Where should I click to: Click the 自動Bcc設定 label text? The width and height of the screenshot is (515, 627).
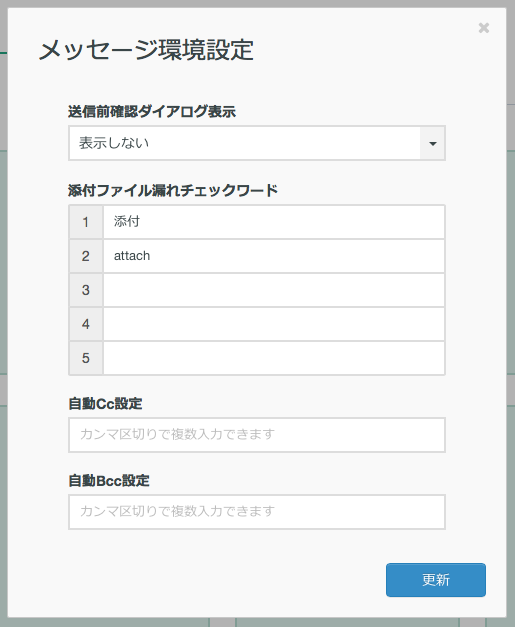pyautogui.click(x=109, y=480)
